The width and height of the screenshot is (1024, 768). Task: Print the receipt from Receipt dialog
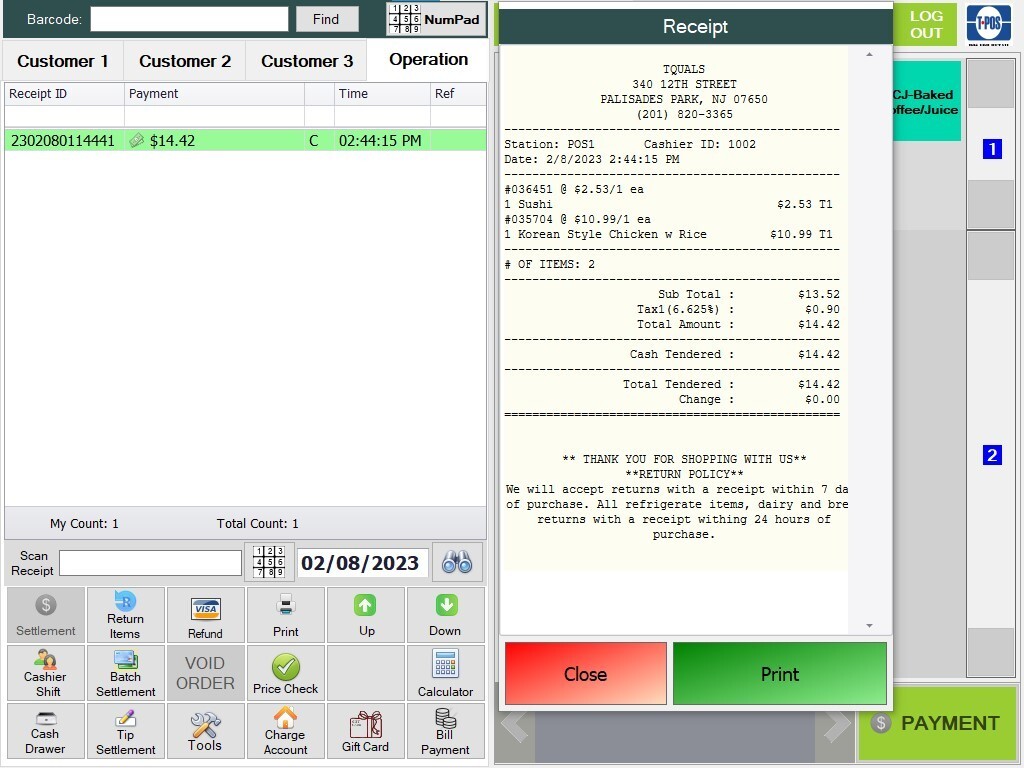tap(780, 673)
